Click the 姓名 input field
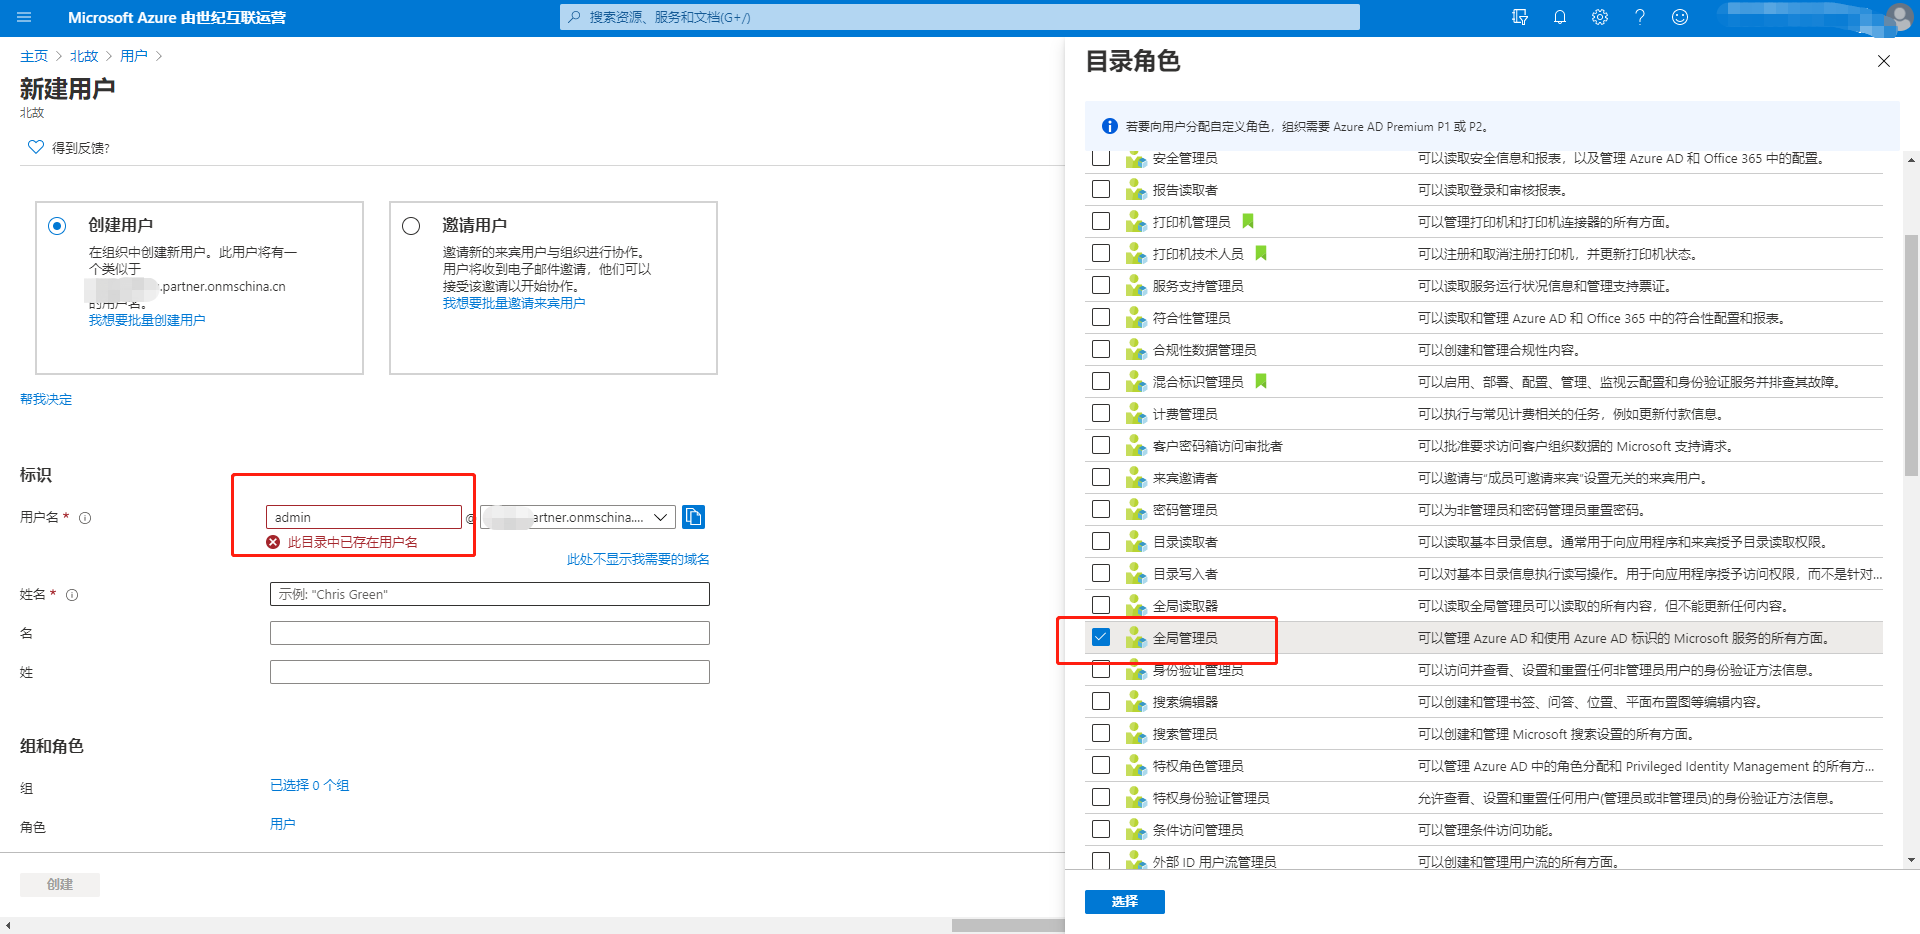Image resolution: width=1920 pixels, height=934 pixels. point(489,594)
